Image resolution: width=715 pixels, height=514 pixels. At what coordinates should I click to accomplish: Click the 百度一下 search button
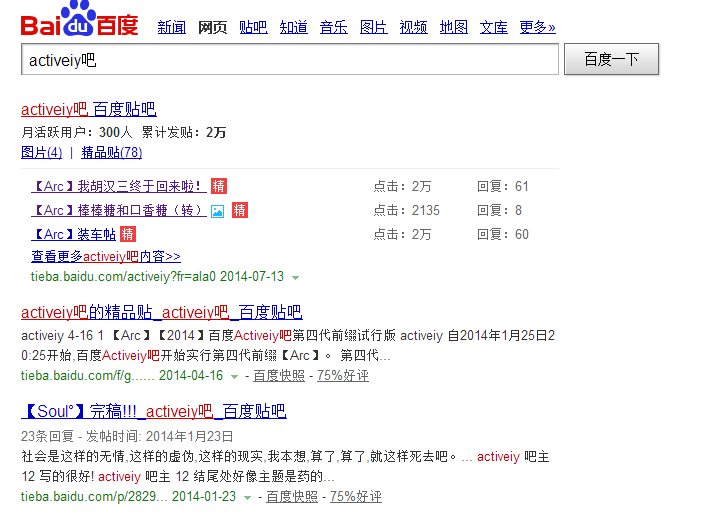point(611,59)
